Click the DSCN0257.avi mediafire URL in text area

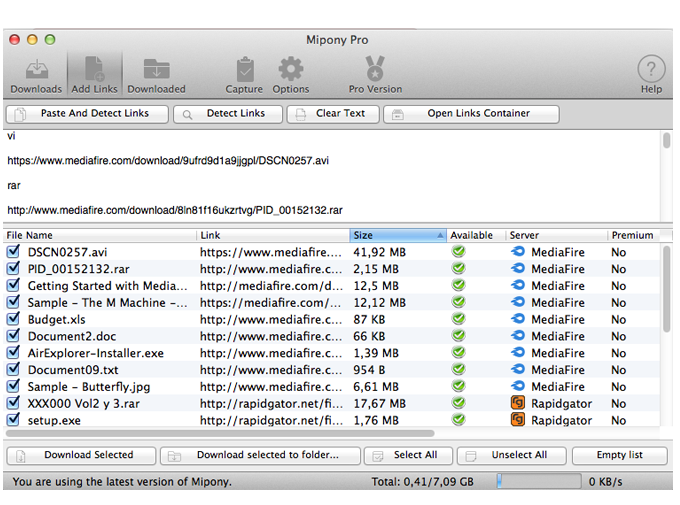[168, 161]
